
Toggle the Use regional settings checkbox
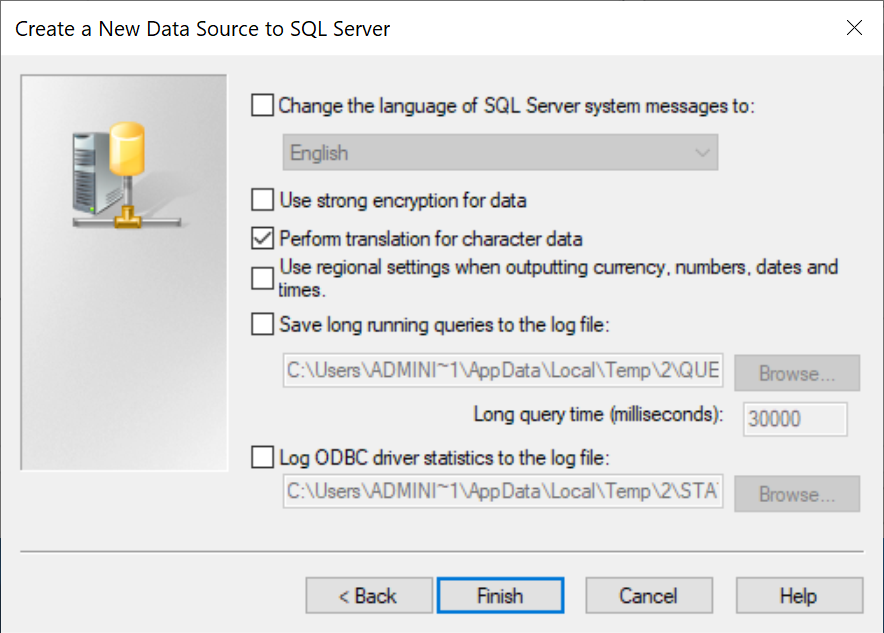[262, 278]
